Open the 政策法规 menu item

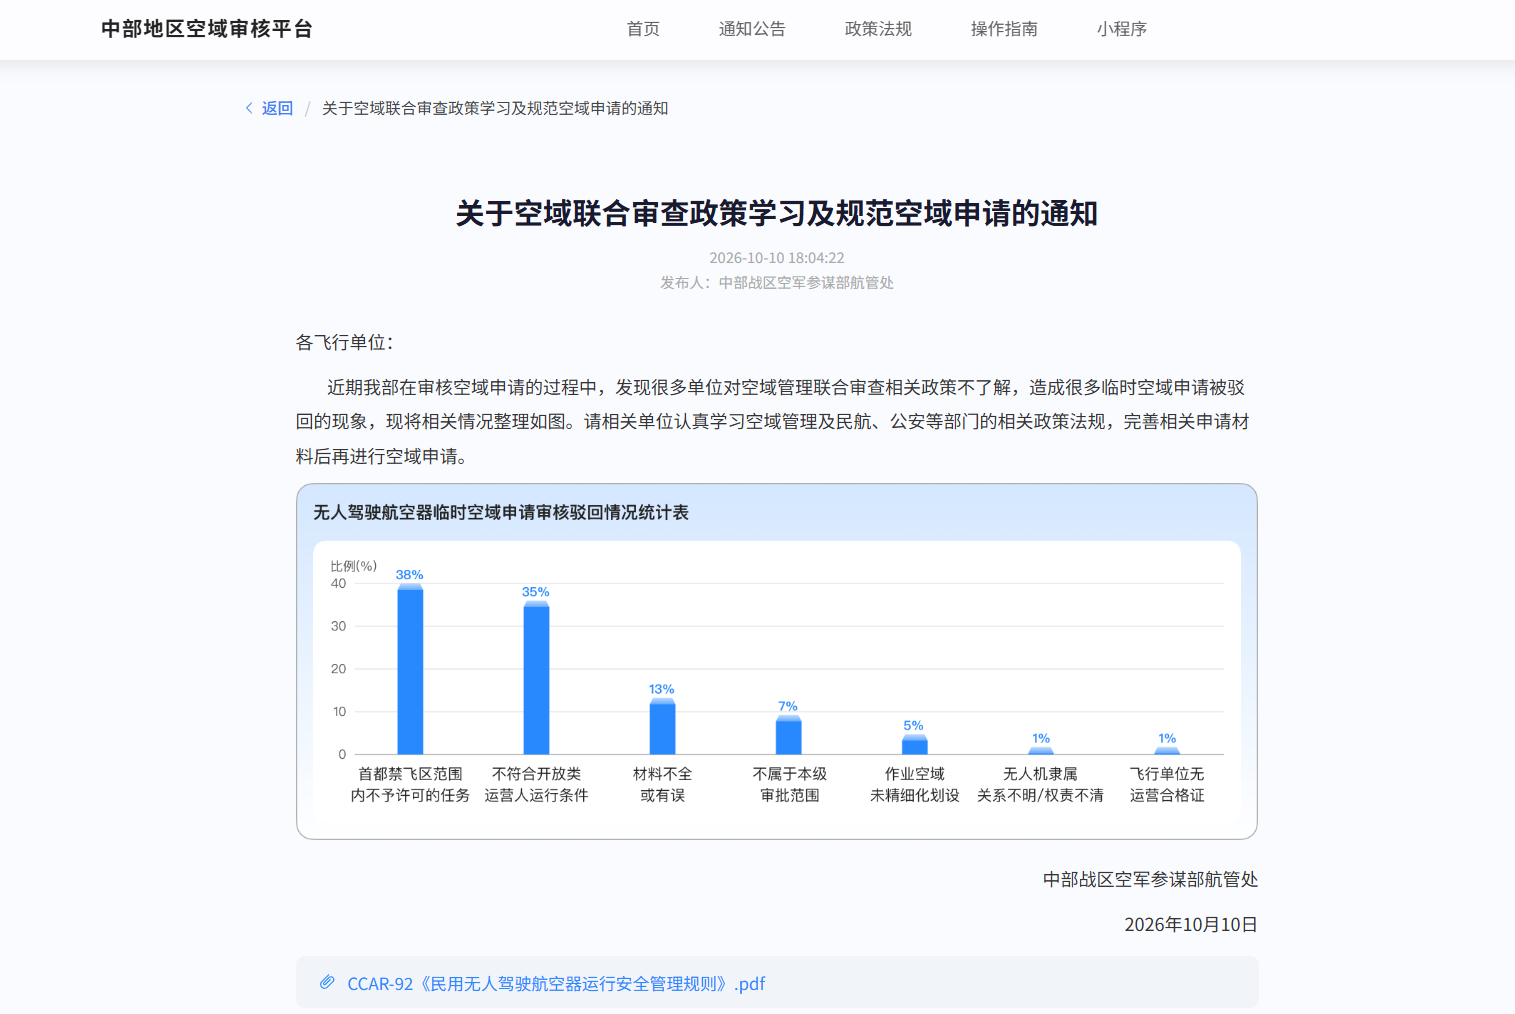[x=878, y=29]
